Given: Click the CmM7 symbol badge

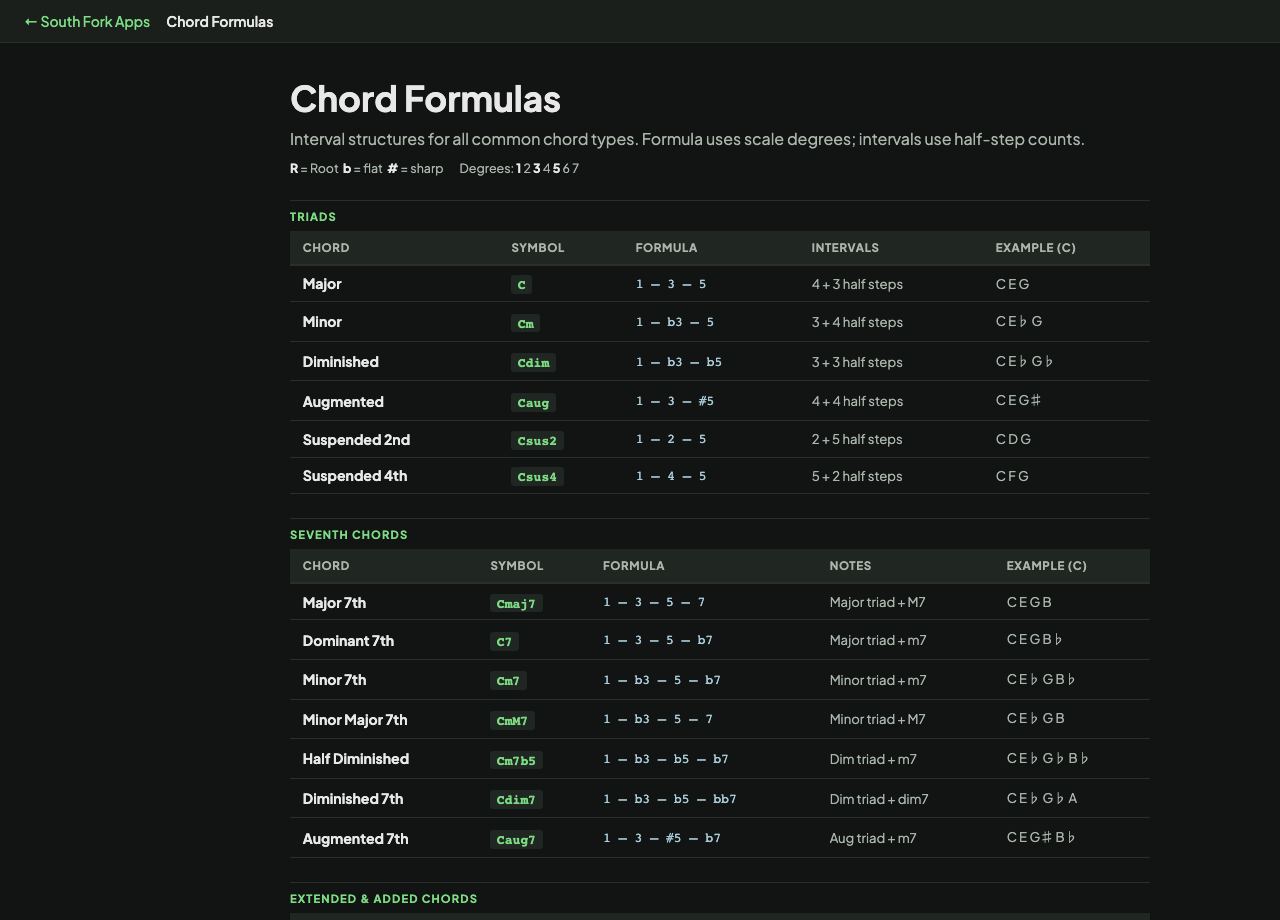Looking at the screenshot, I should click(512, 720).
